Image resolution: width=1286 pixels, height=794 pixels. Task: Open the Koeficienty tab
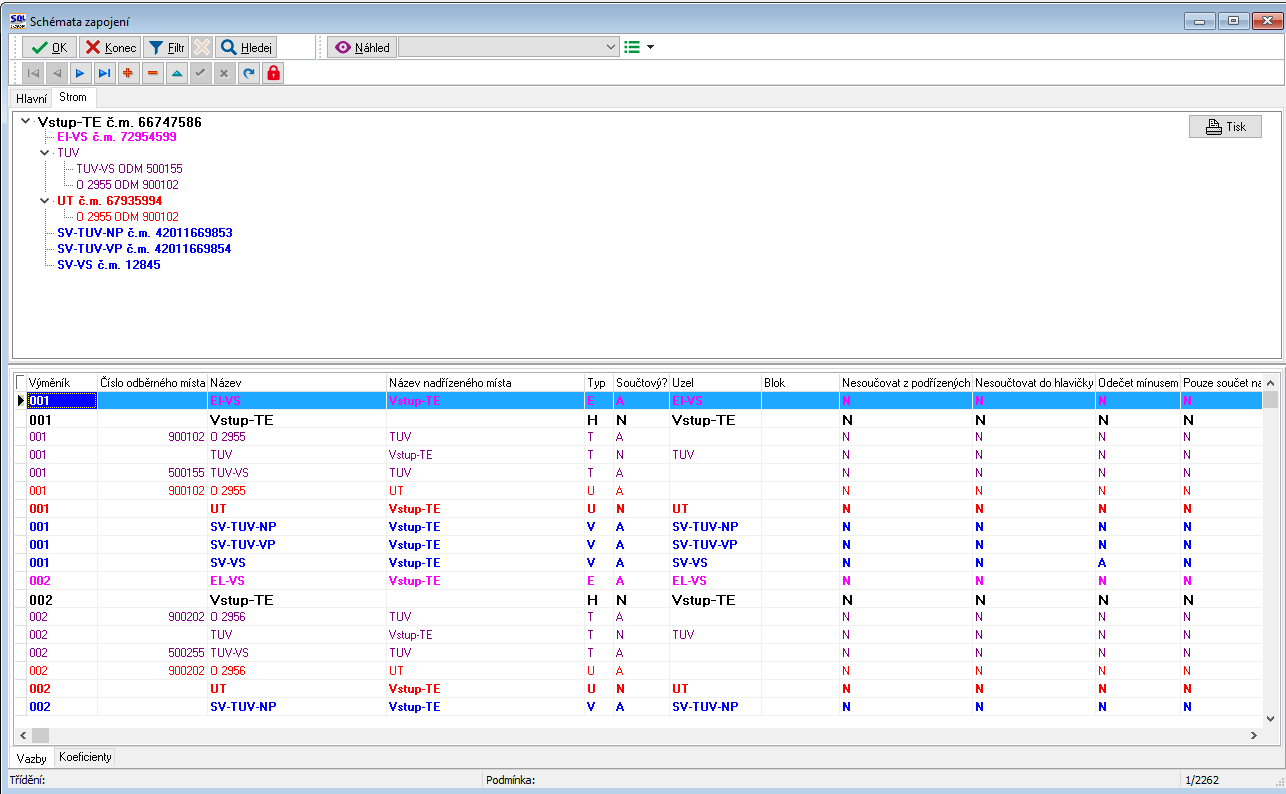tap(85, 757)
